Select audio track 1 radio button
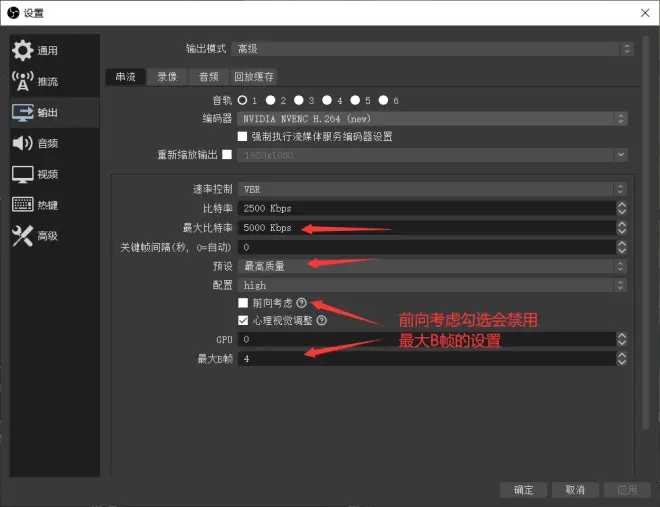This screenshot has height=507, width=660. [242, 100]
